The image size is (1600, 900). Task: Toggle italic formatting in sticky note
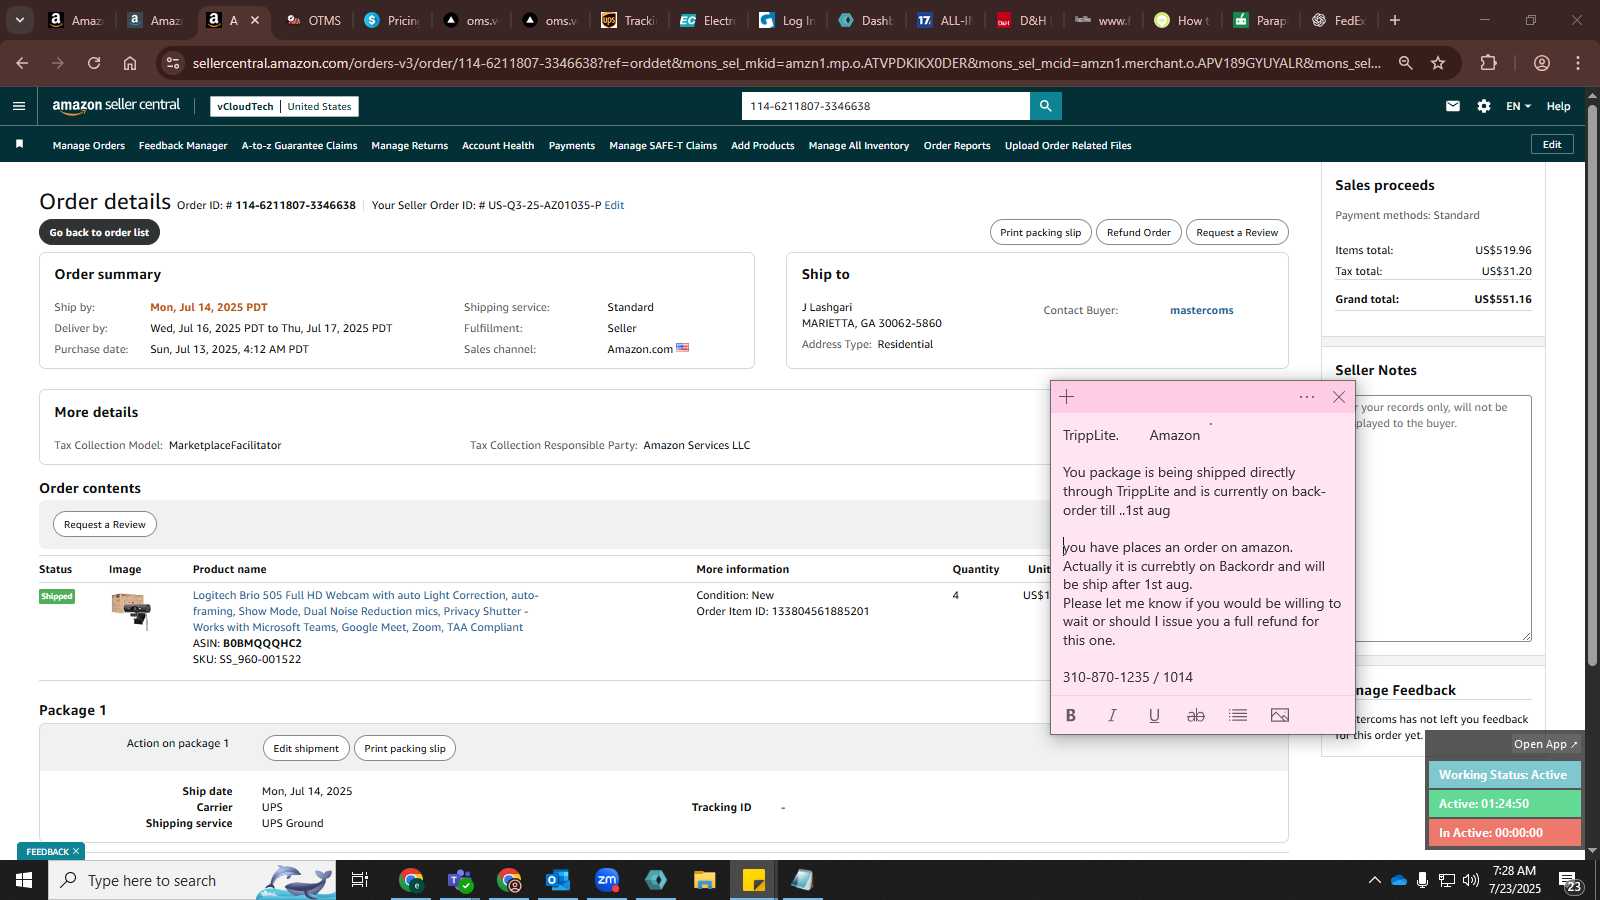point(1112,715)
